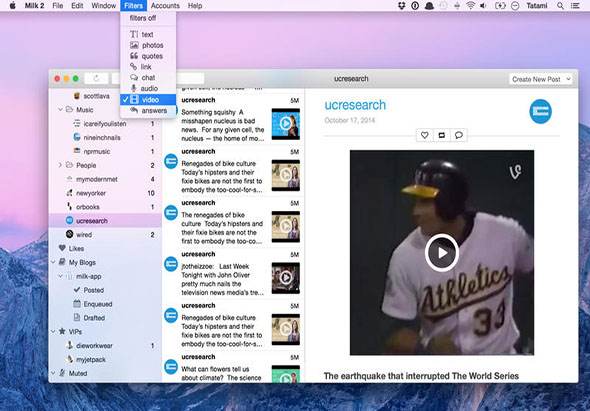Image resolution: width=590 pixels, height=411 pixels.
Task: Expand the People folder
Action: (x=60, y=165)
